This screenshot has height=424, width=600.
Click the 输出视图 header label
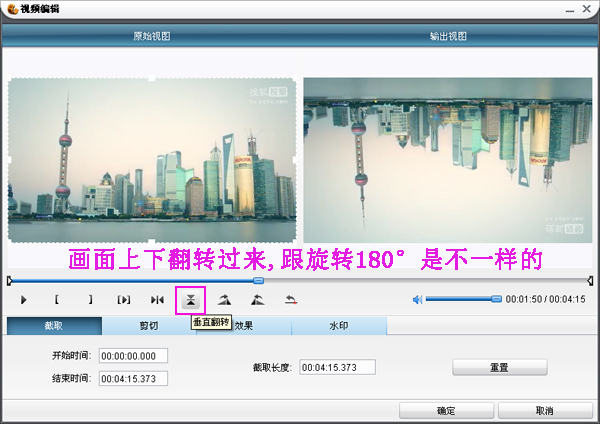pyautogui.click(x=448, y=36)
